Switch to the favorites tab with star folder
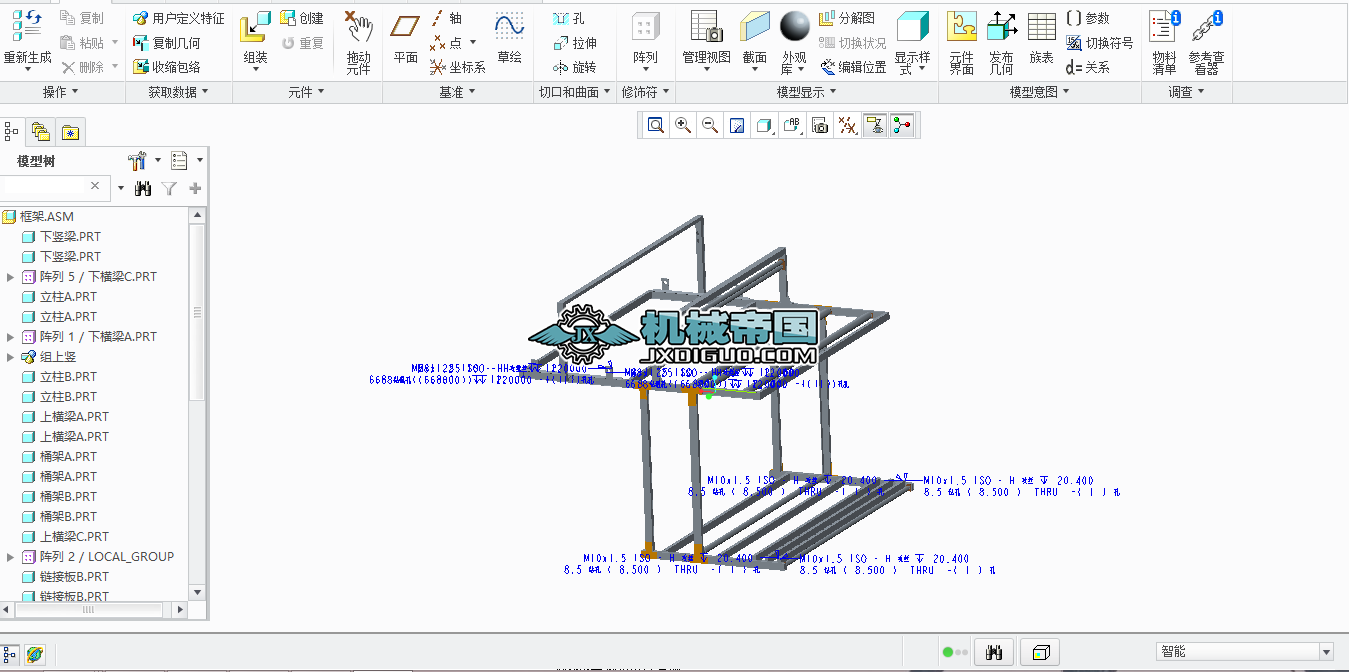The width and height of the screenshot is (1349, 672). [69, 132]
